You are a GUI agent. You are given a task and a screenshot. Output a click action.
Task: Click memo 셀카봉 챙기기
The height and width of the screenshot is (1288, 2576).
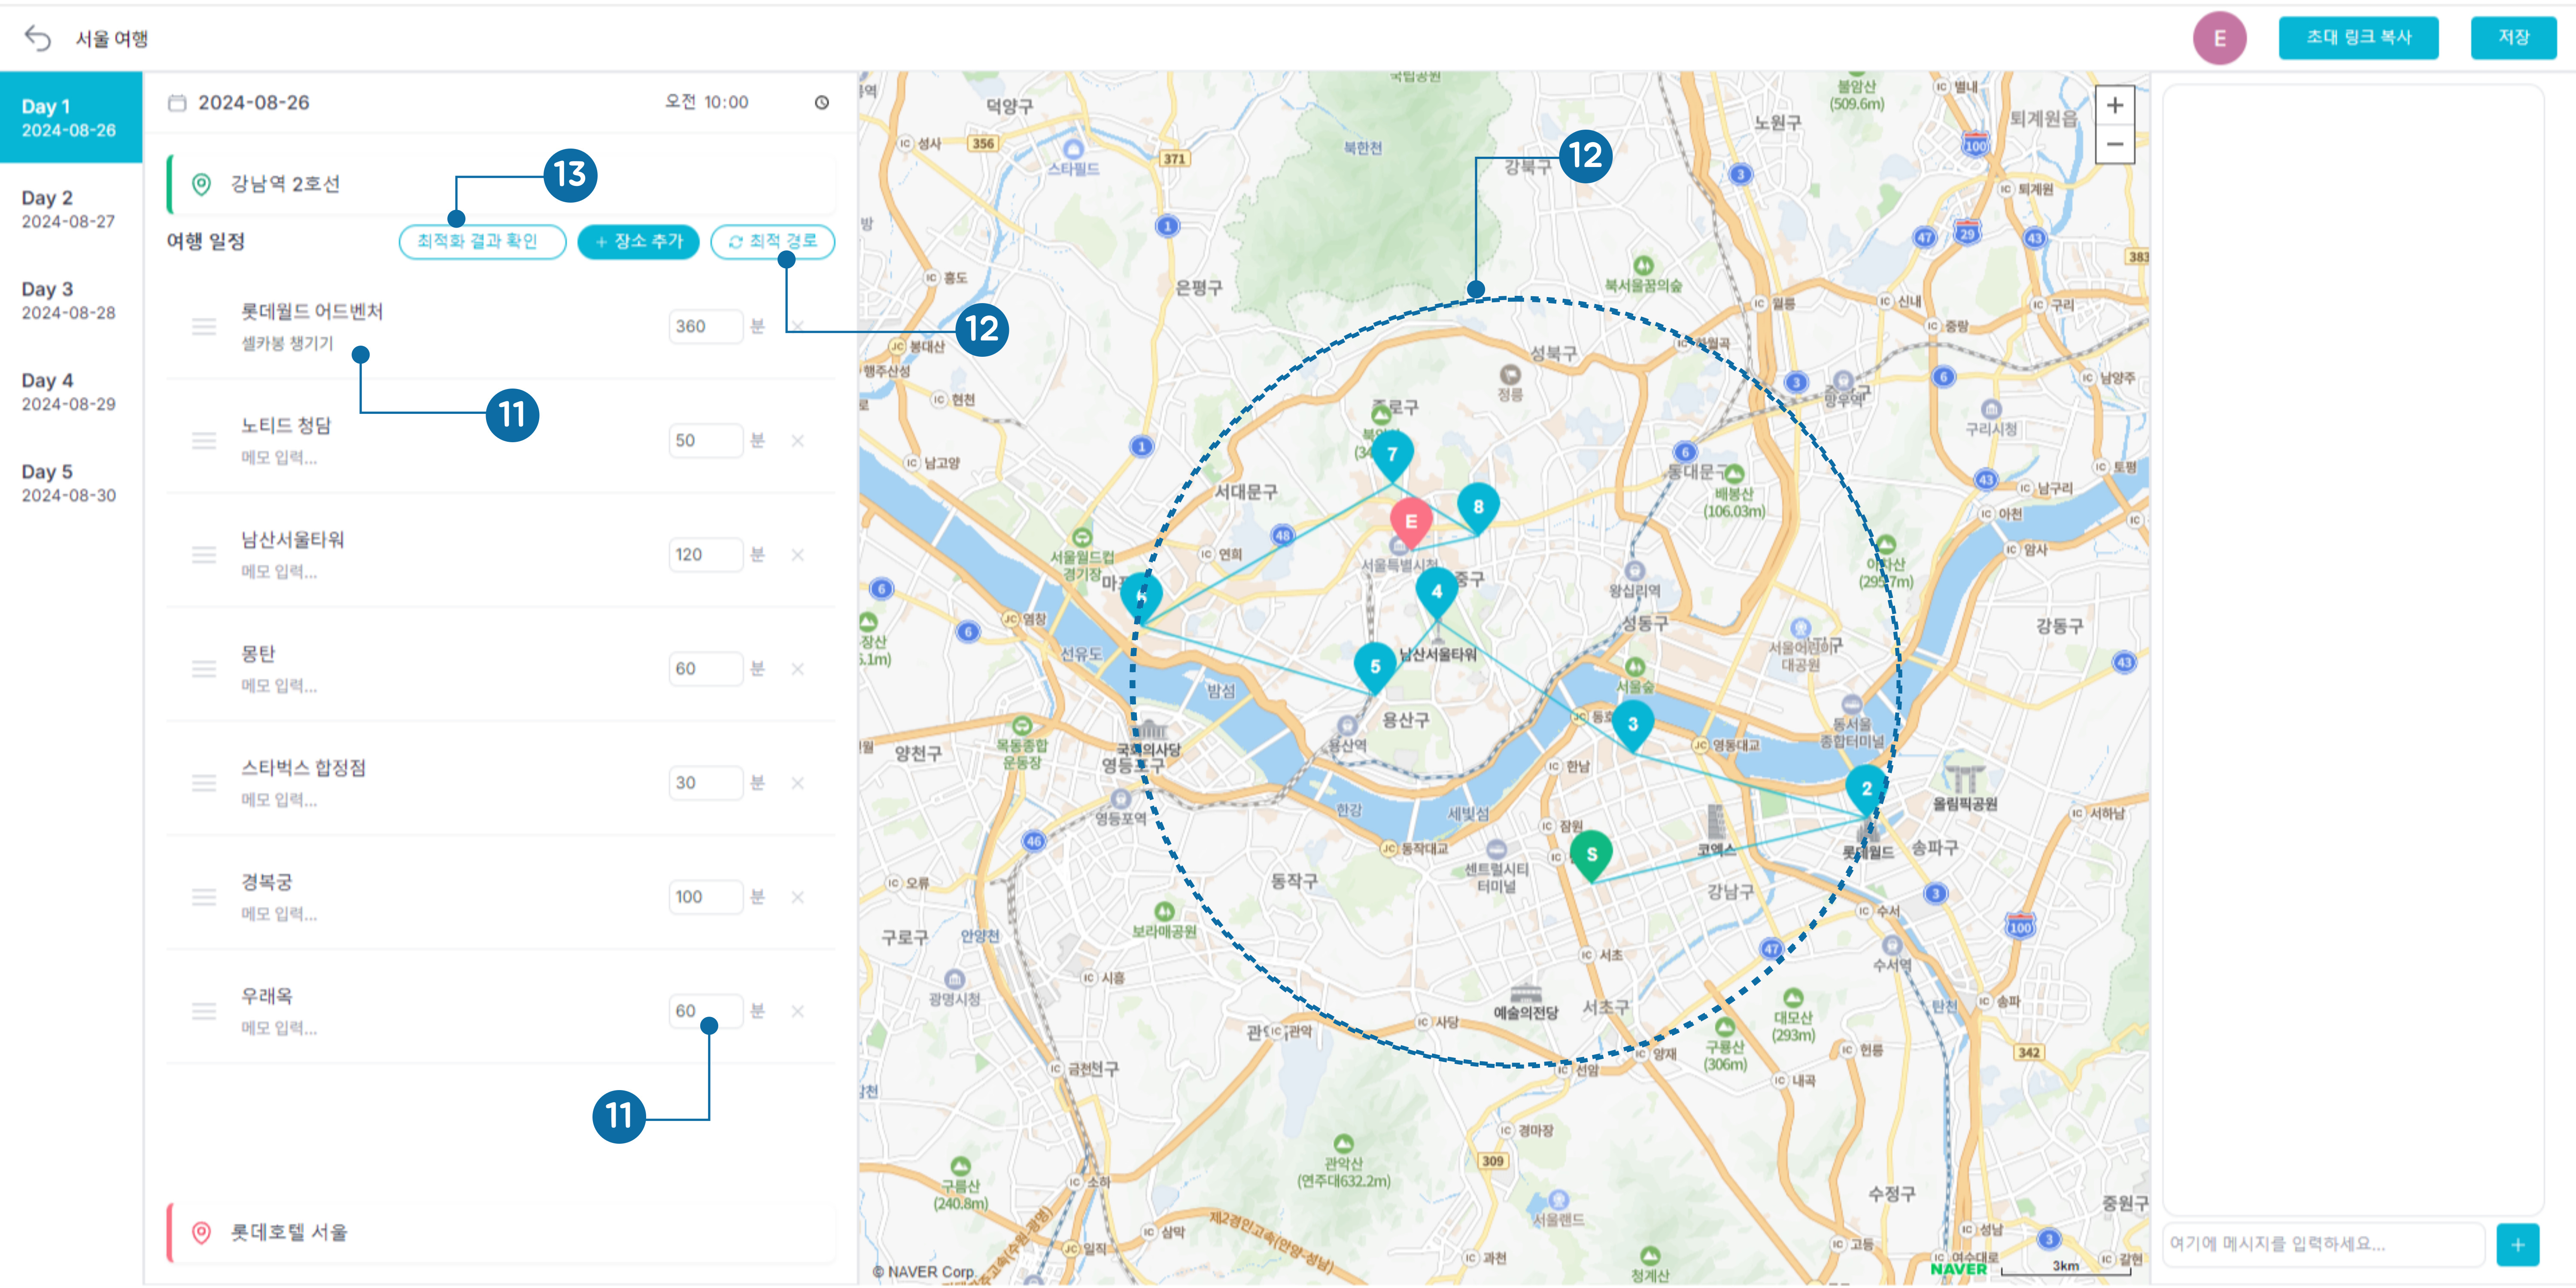(287, 343)
